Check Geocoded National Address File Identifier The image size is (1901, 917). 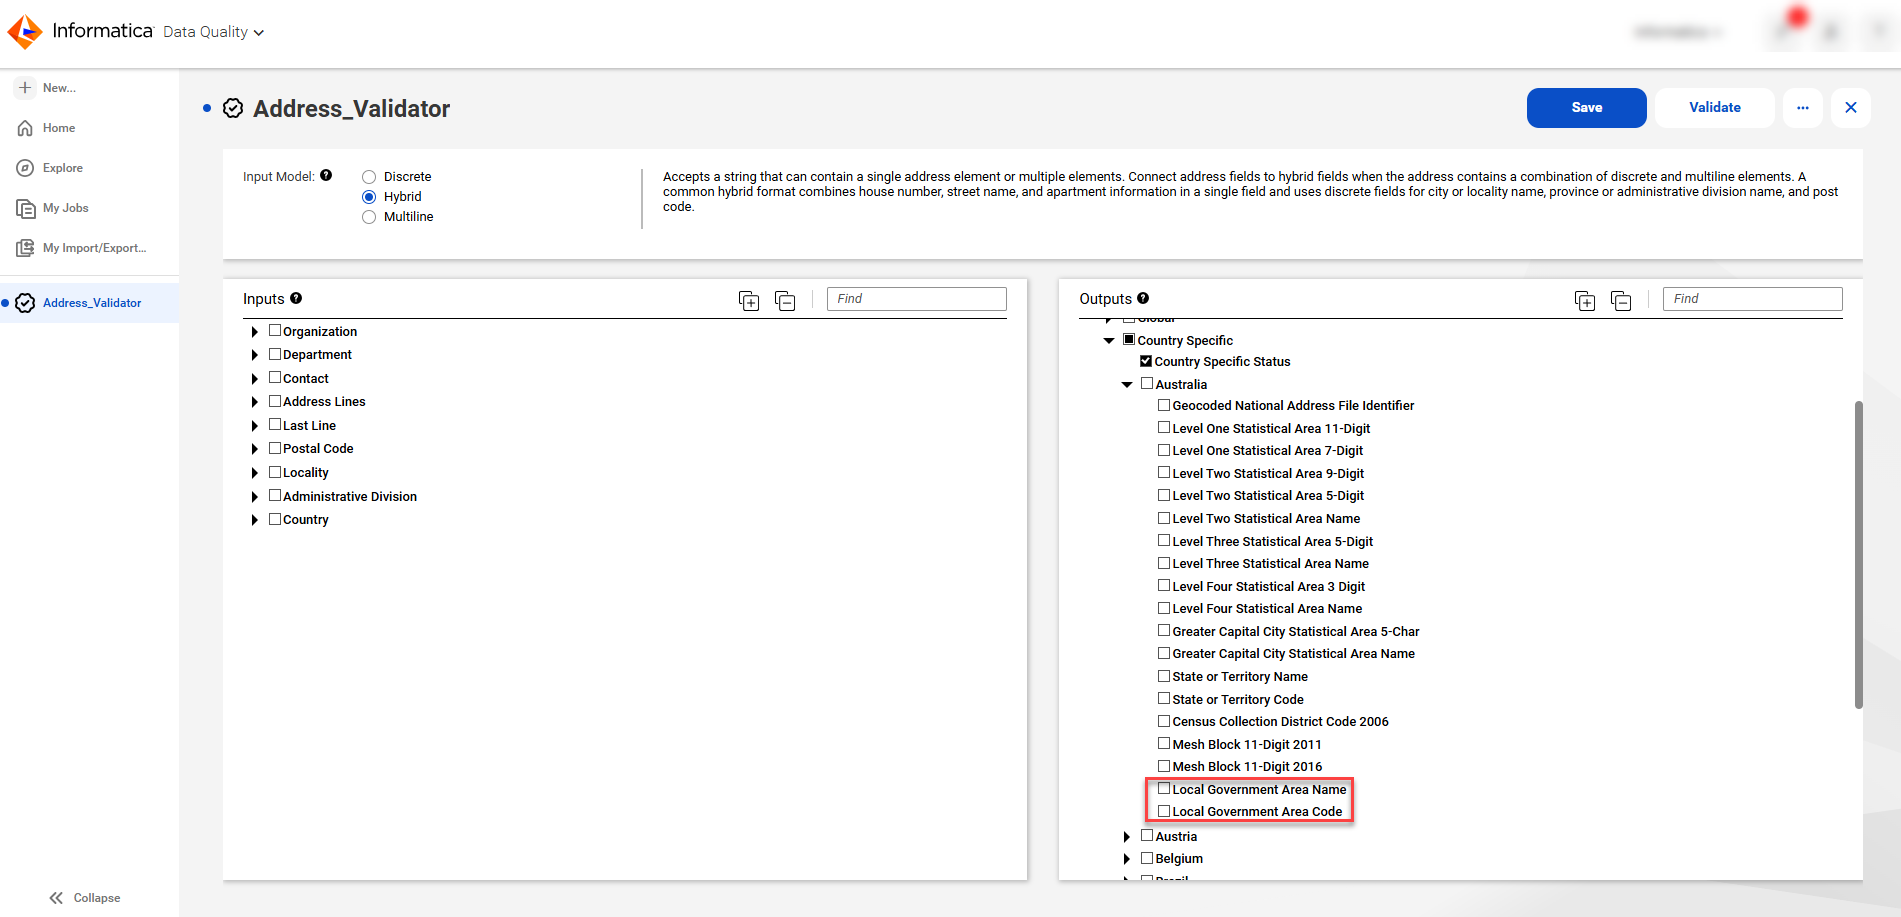(1164, 404)
